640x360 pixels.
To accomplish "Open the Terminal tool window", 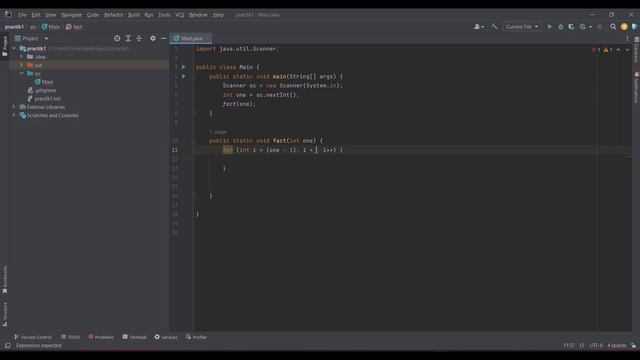I will (x=134, y=337).
